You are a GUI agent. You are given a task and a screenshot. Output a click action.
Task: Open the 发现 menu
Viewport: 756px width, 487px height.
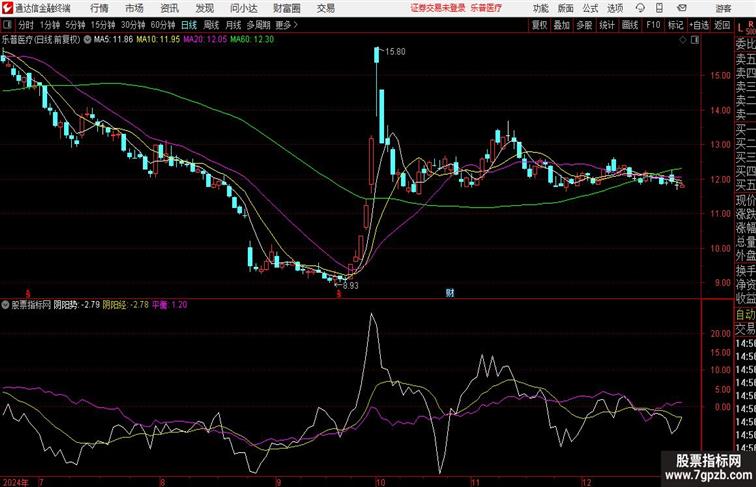(204, 8)
